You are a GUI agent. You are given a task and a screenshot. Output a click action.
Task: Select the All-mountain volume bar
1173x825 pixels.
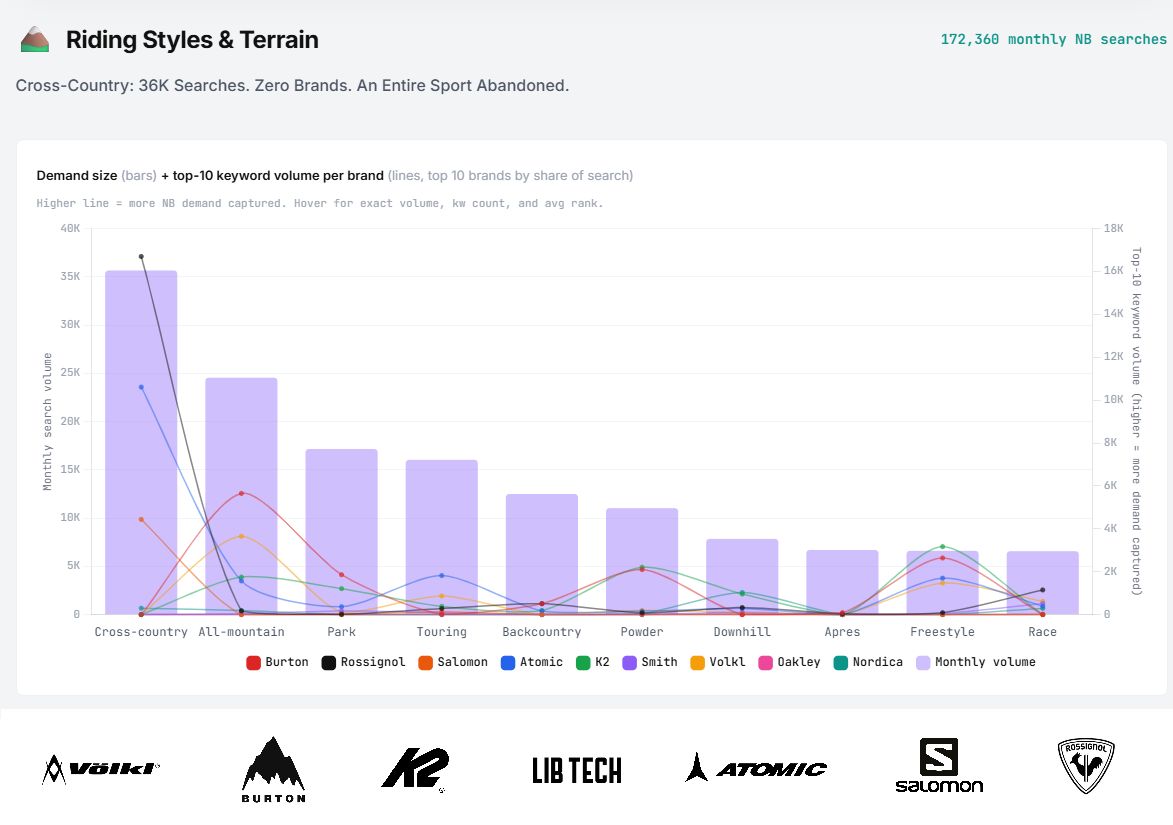242,497
